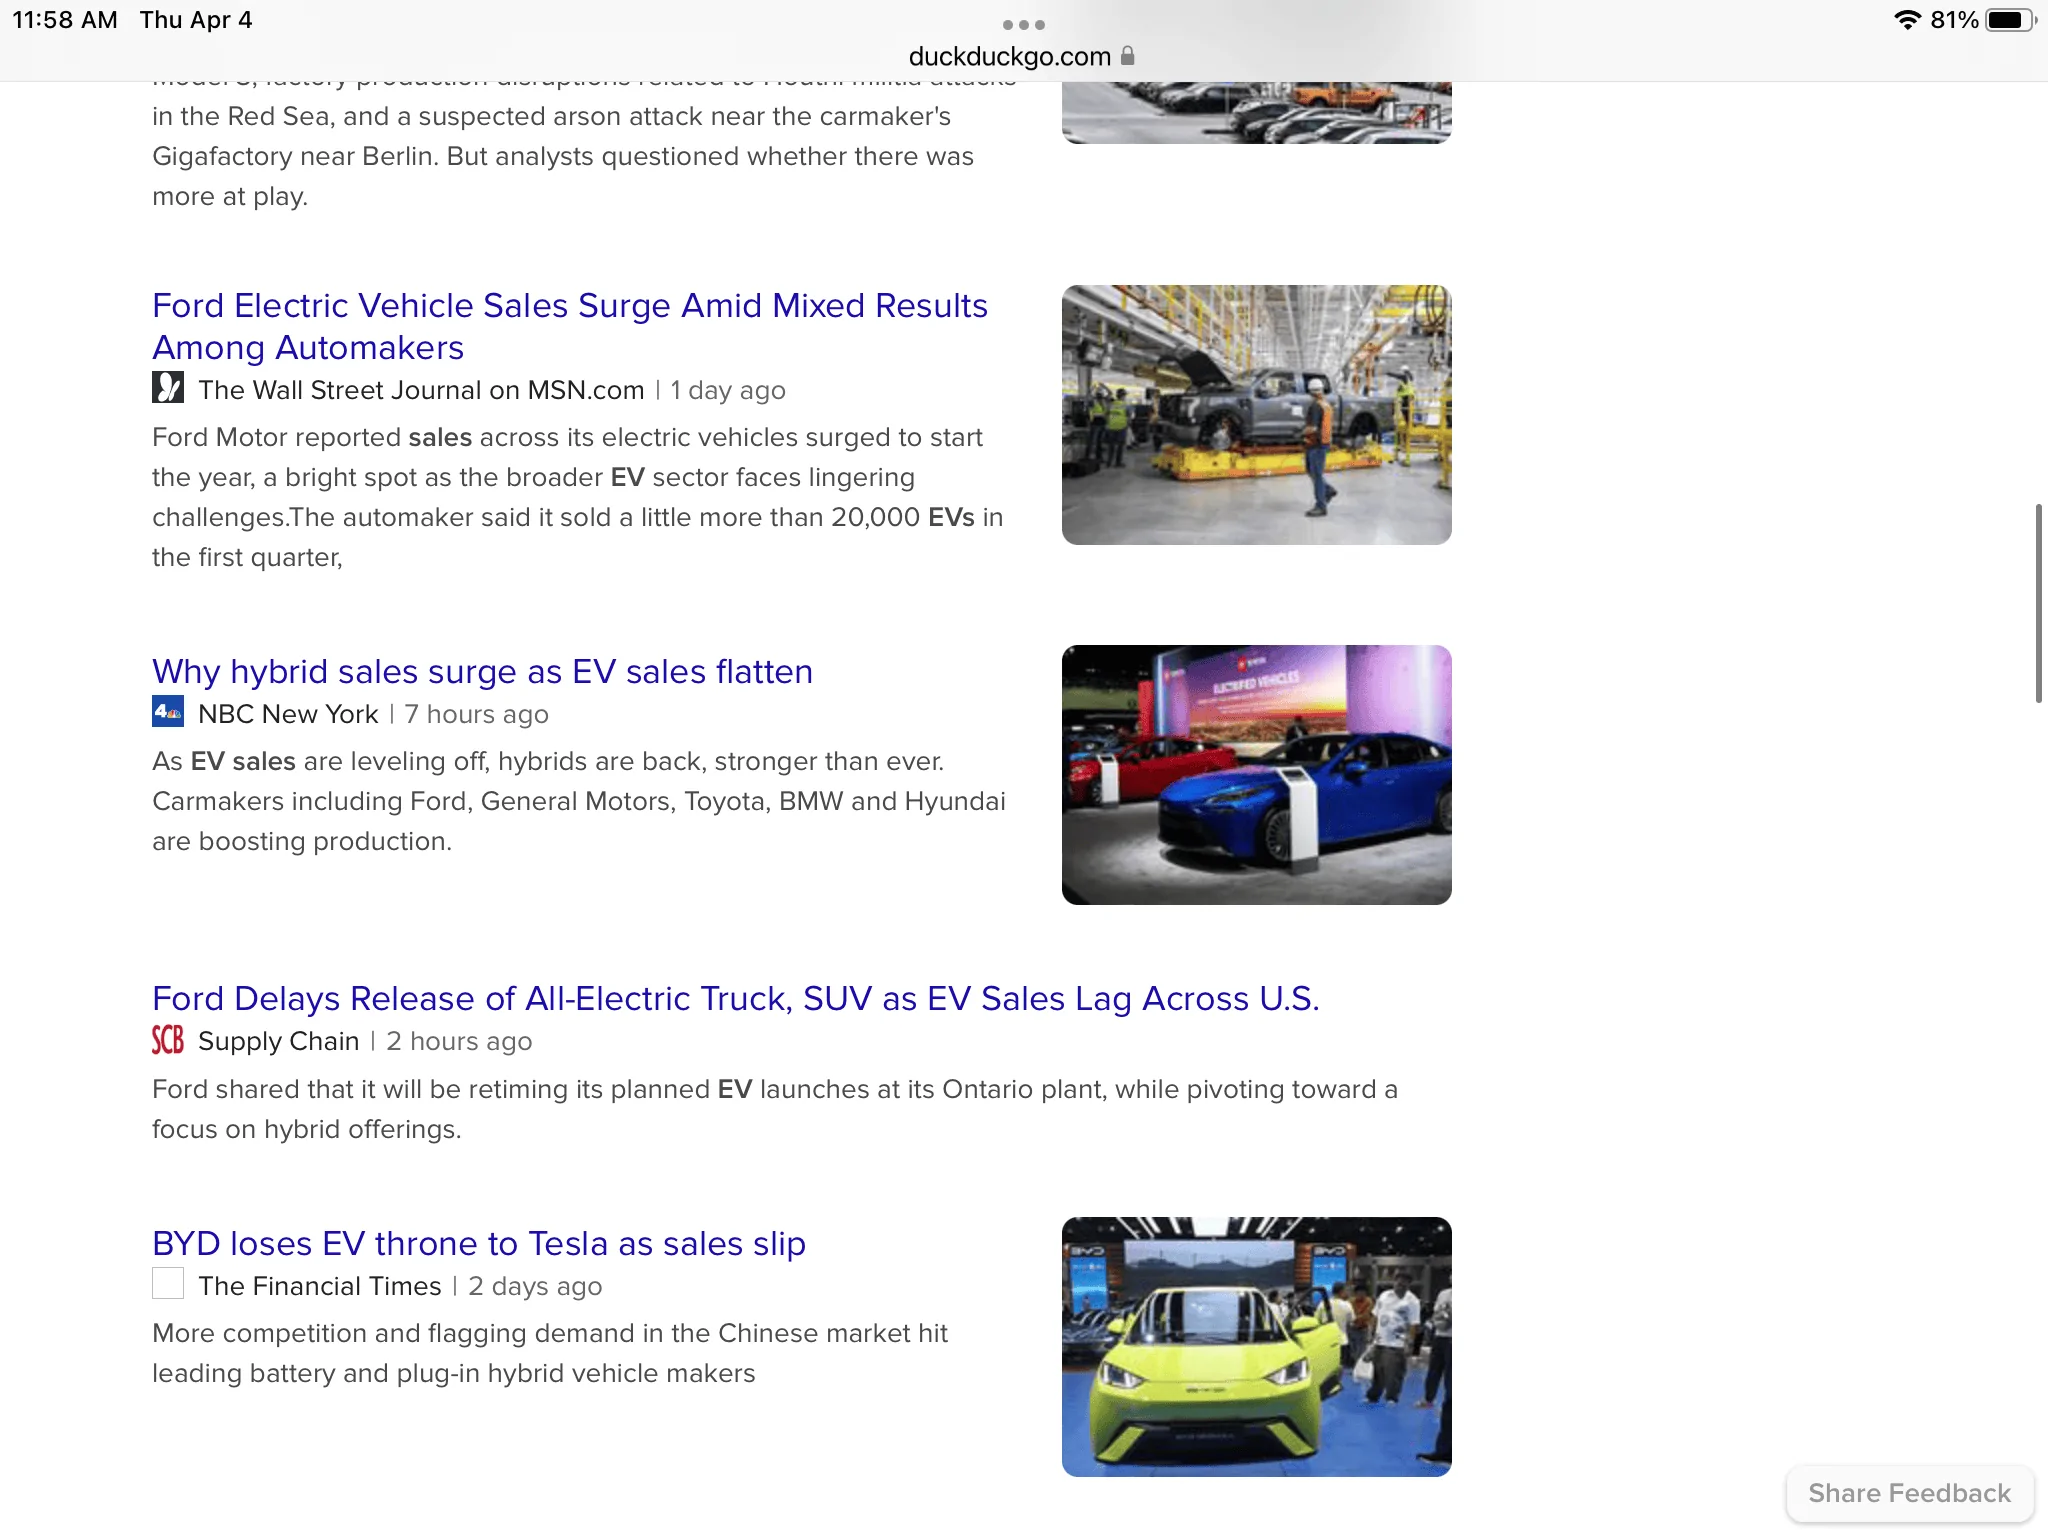Click the '1 day ago' timestamp
This screenshot has height=1536, width=2048.
click(x=728, y=390)
